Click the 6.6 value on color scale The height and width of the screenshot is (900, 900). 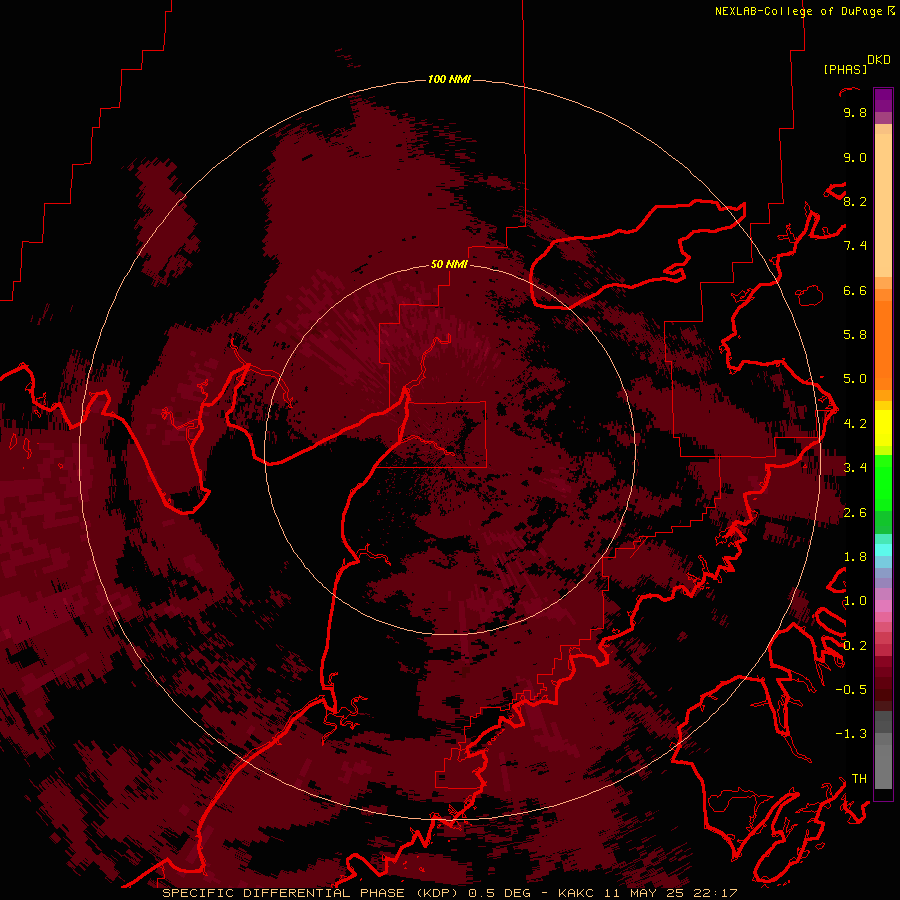click(x=855, y=290)
